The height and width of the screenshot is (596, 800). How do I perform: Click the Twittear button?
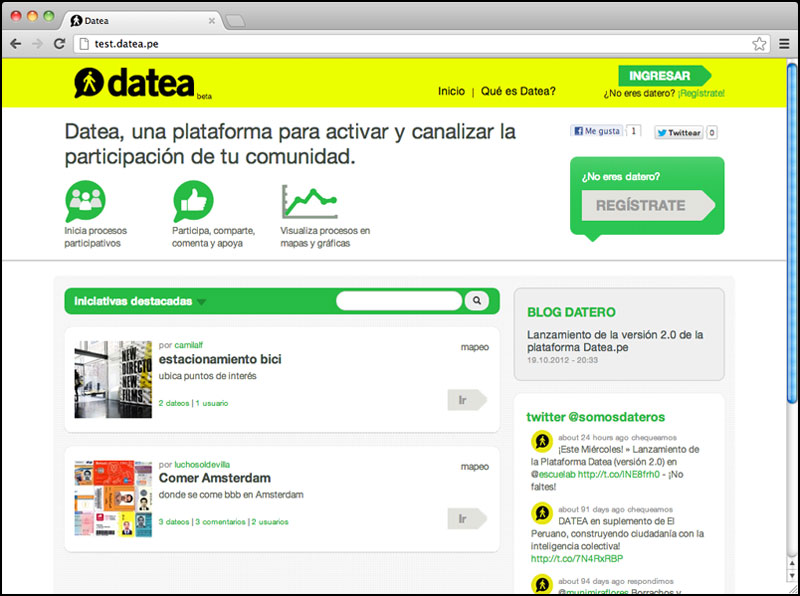(x=679, y=133)
